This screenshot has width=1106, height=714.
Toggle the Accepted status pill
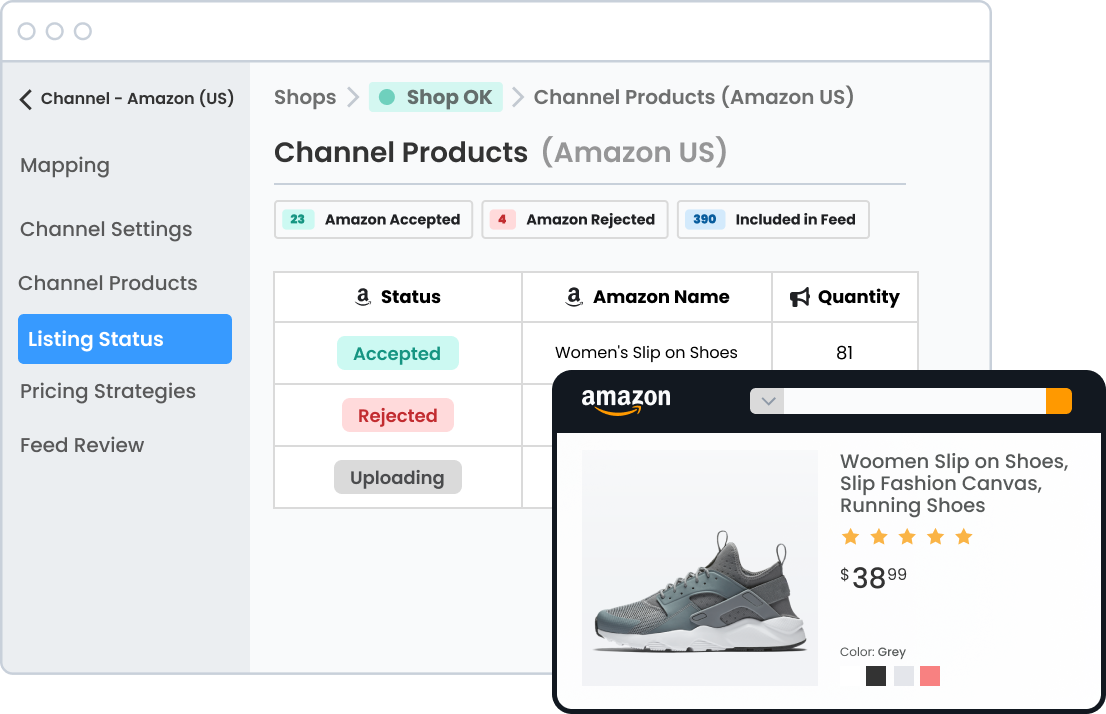point(398,353)
